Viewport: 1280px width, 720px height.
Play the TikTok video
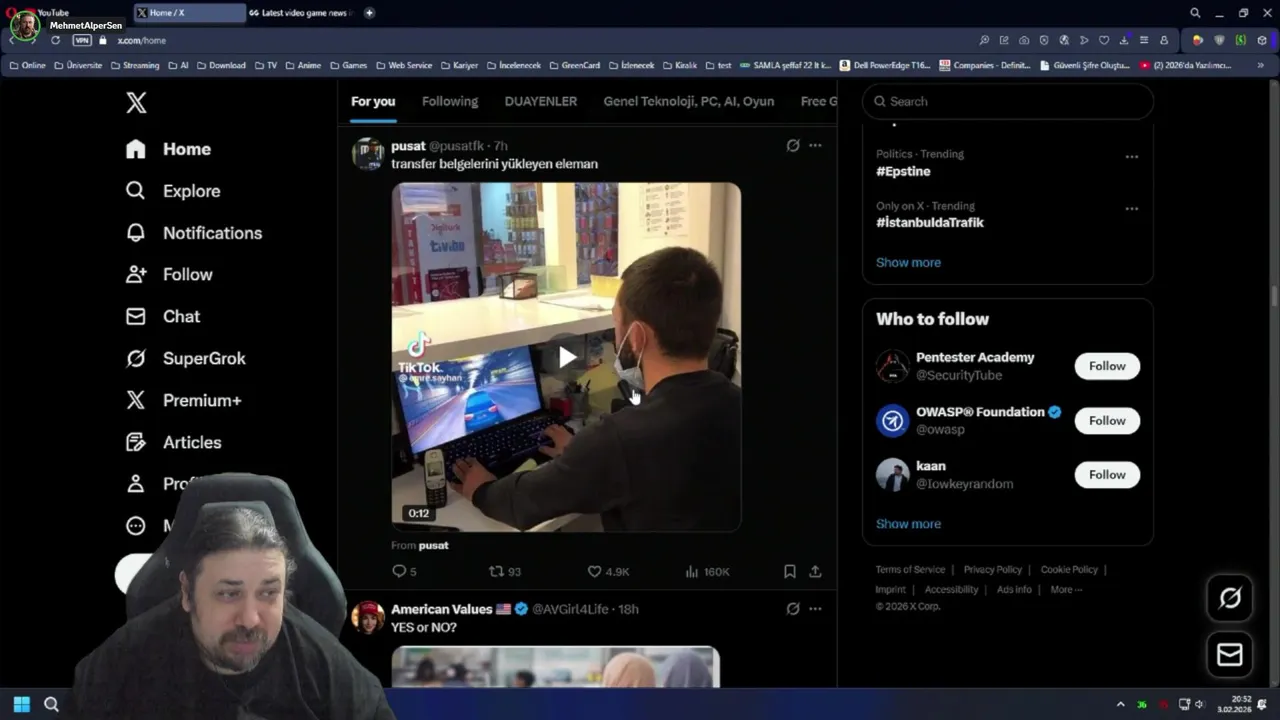pos(566,357)
